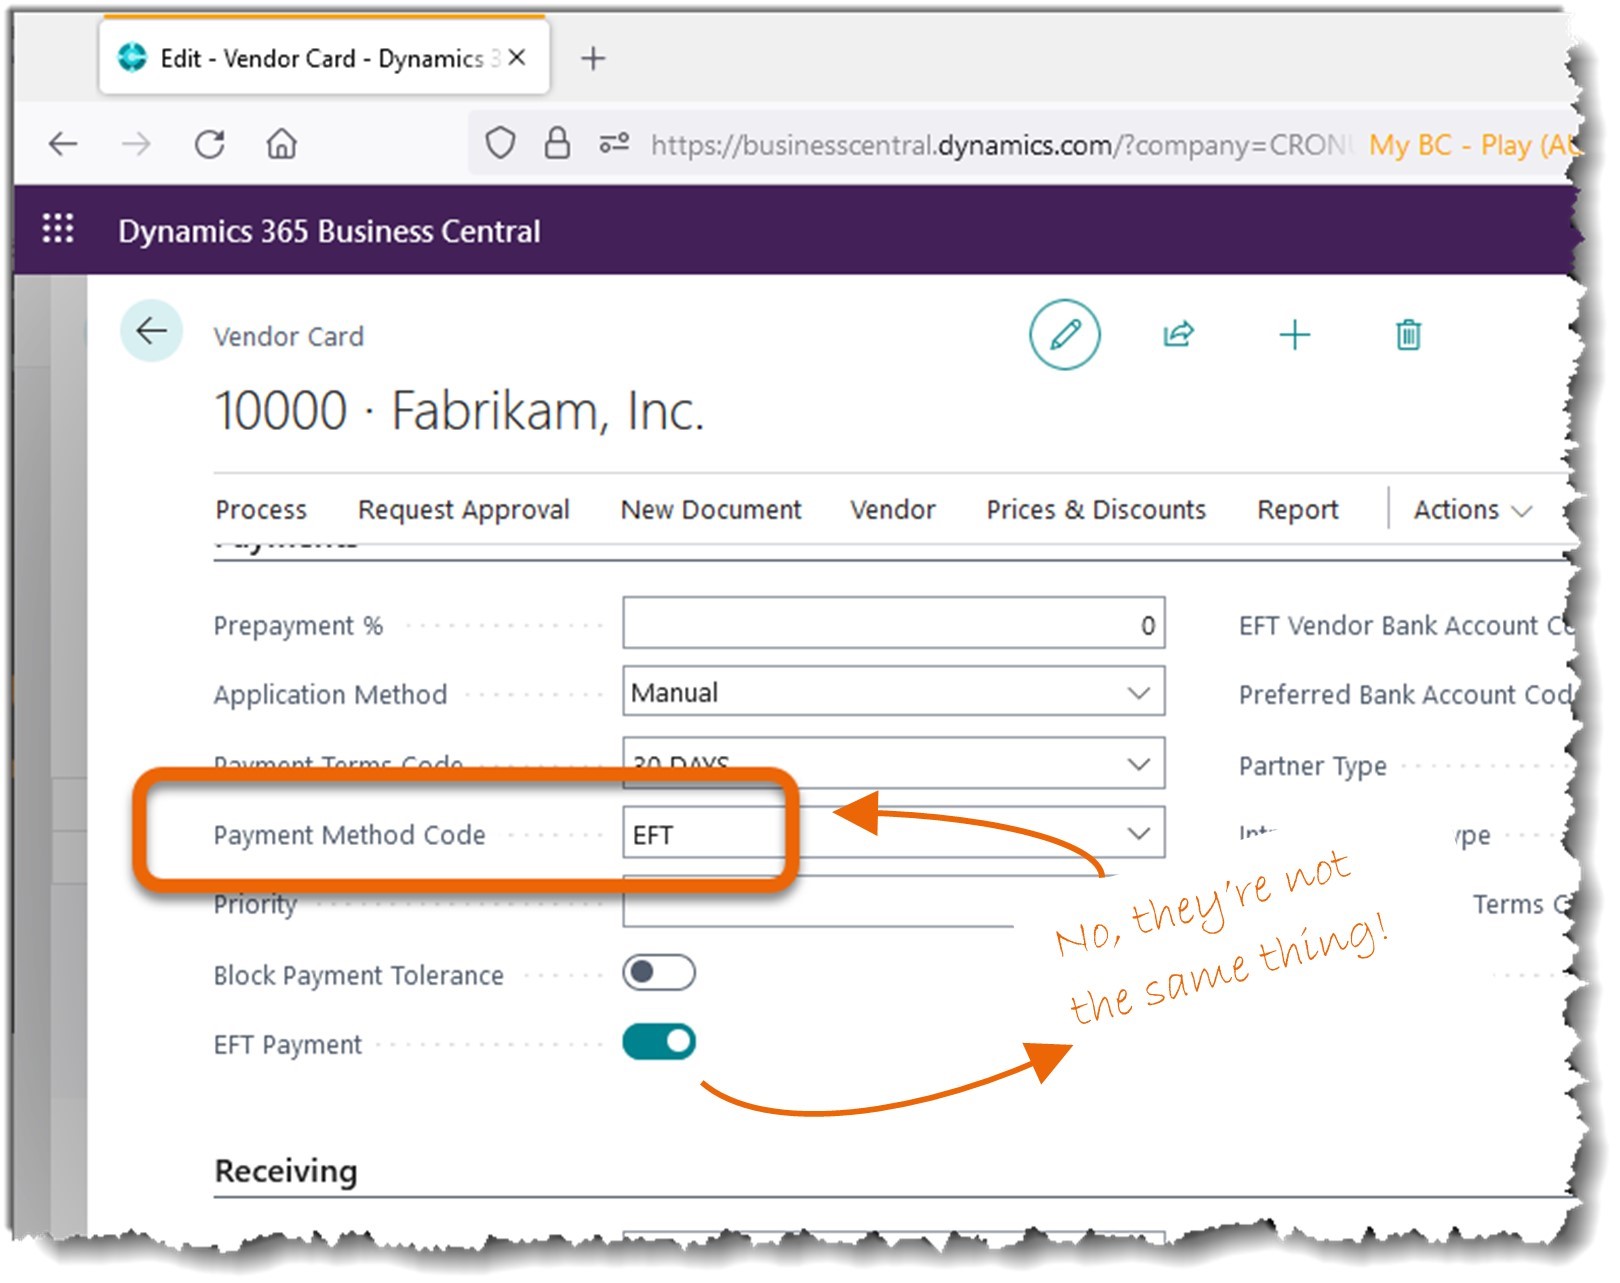Viewport: 1620px width, 1283px height.
Task: Click the Receiving section heading
Action: tap(286, 1170)
